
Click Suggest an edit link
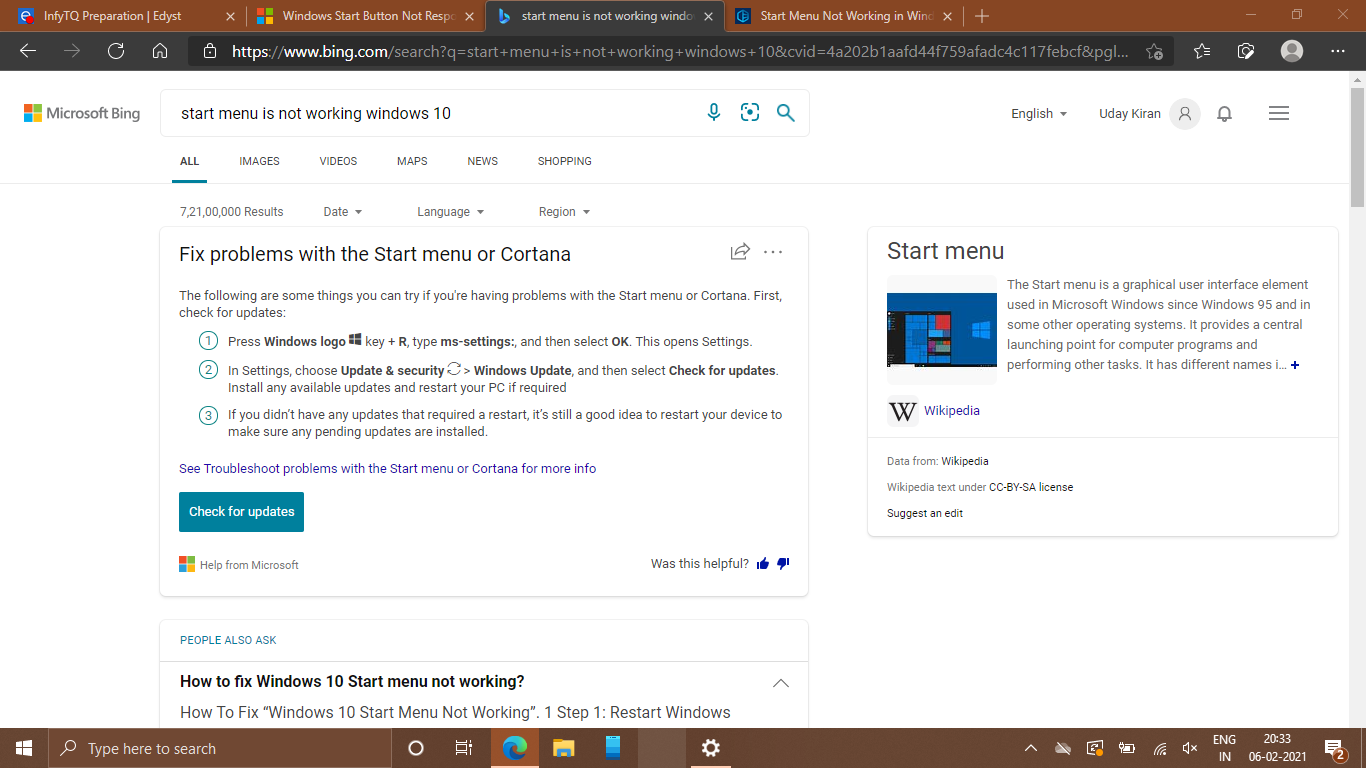coord(925,513)
